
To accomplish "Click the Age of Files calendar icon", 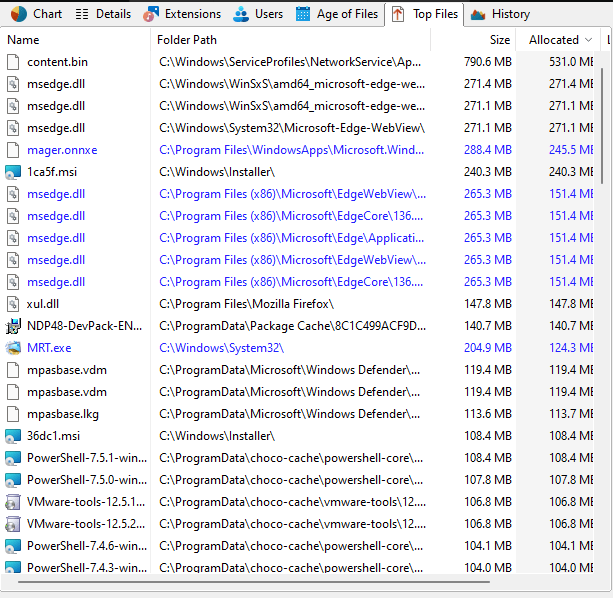I will [x=303, y=14].
